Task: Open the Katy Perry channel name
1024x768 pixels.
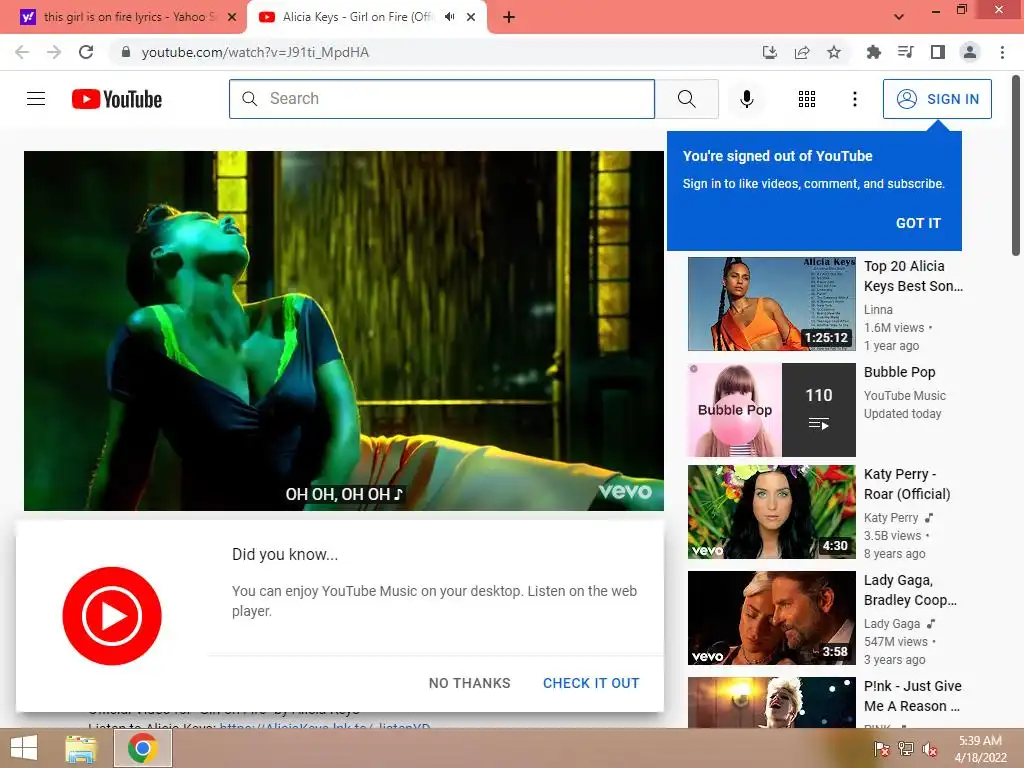Action: point(891,518)
